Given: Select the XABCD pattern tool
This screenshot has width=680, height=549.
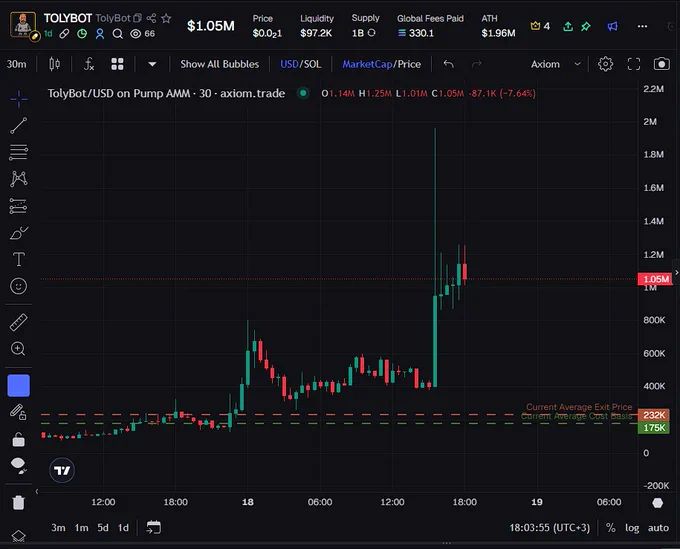Looking at the screenshot, I should coord(19,179).
